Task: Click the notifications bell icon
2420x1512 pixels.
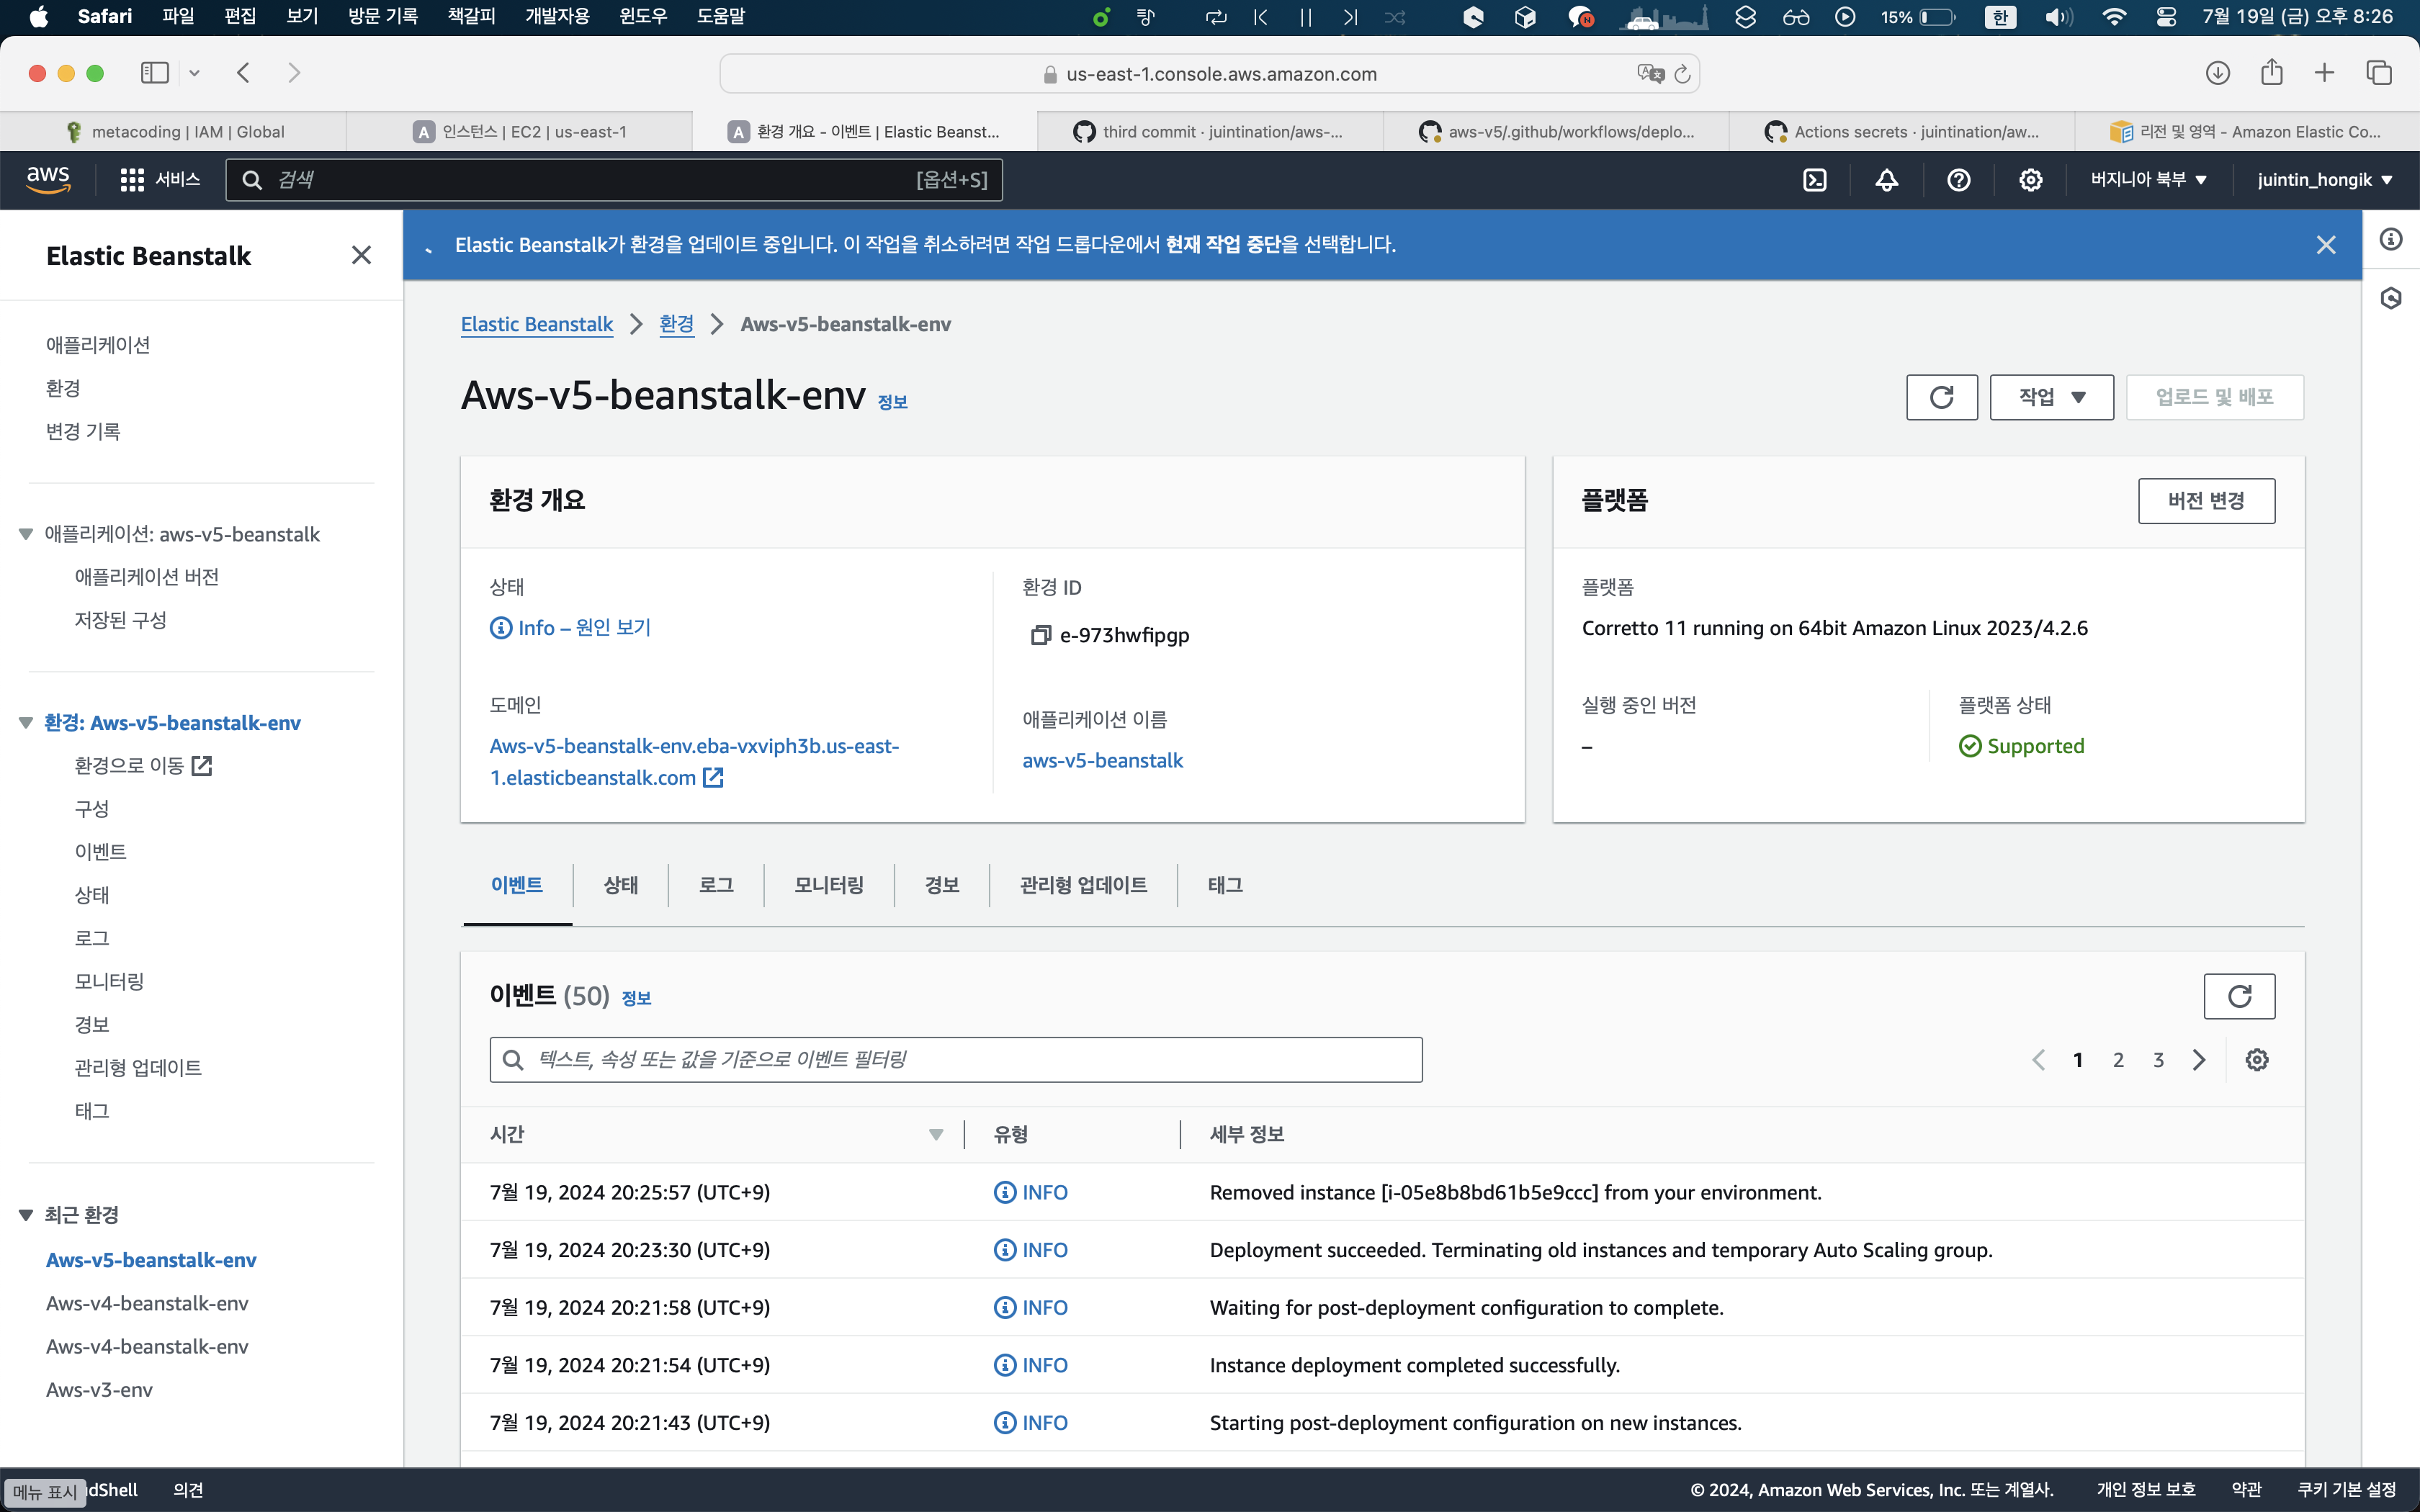Action: click(x=1886, y=180)
